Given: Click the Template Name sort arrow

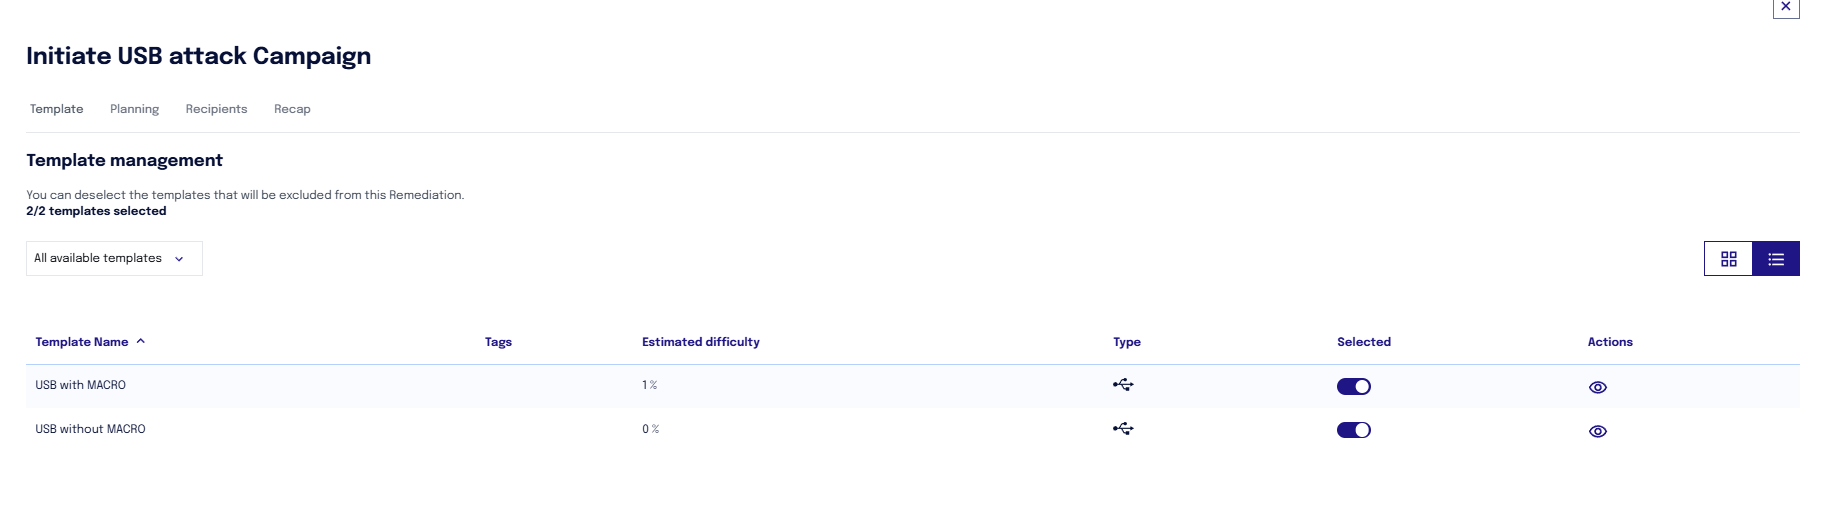Looking at the screenshot, I should [x=141, y=341].
